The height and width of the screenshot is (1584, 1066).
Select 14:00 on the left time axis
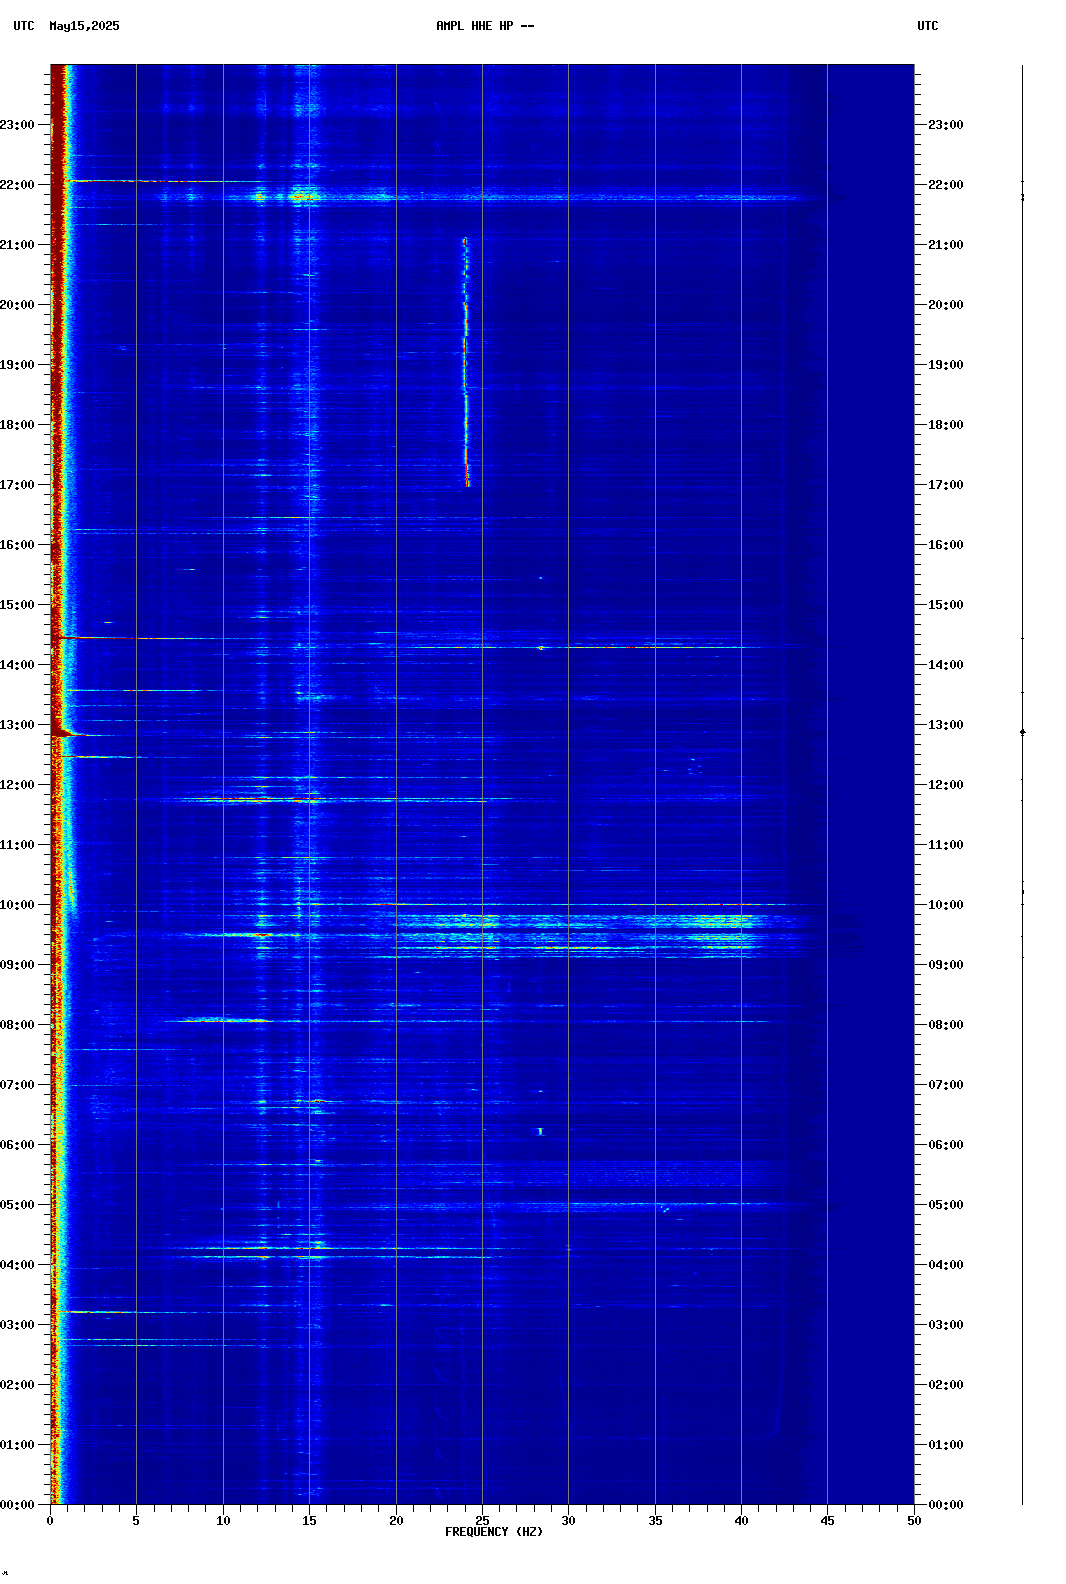pos(17,665)
